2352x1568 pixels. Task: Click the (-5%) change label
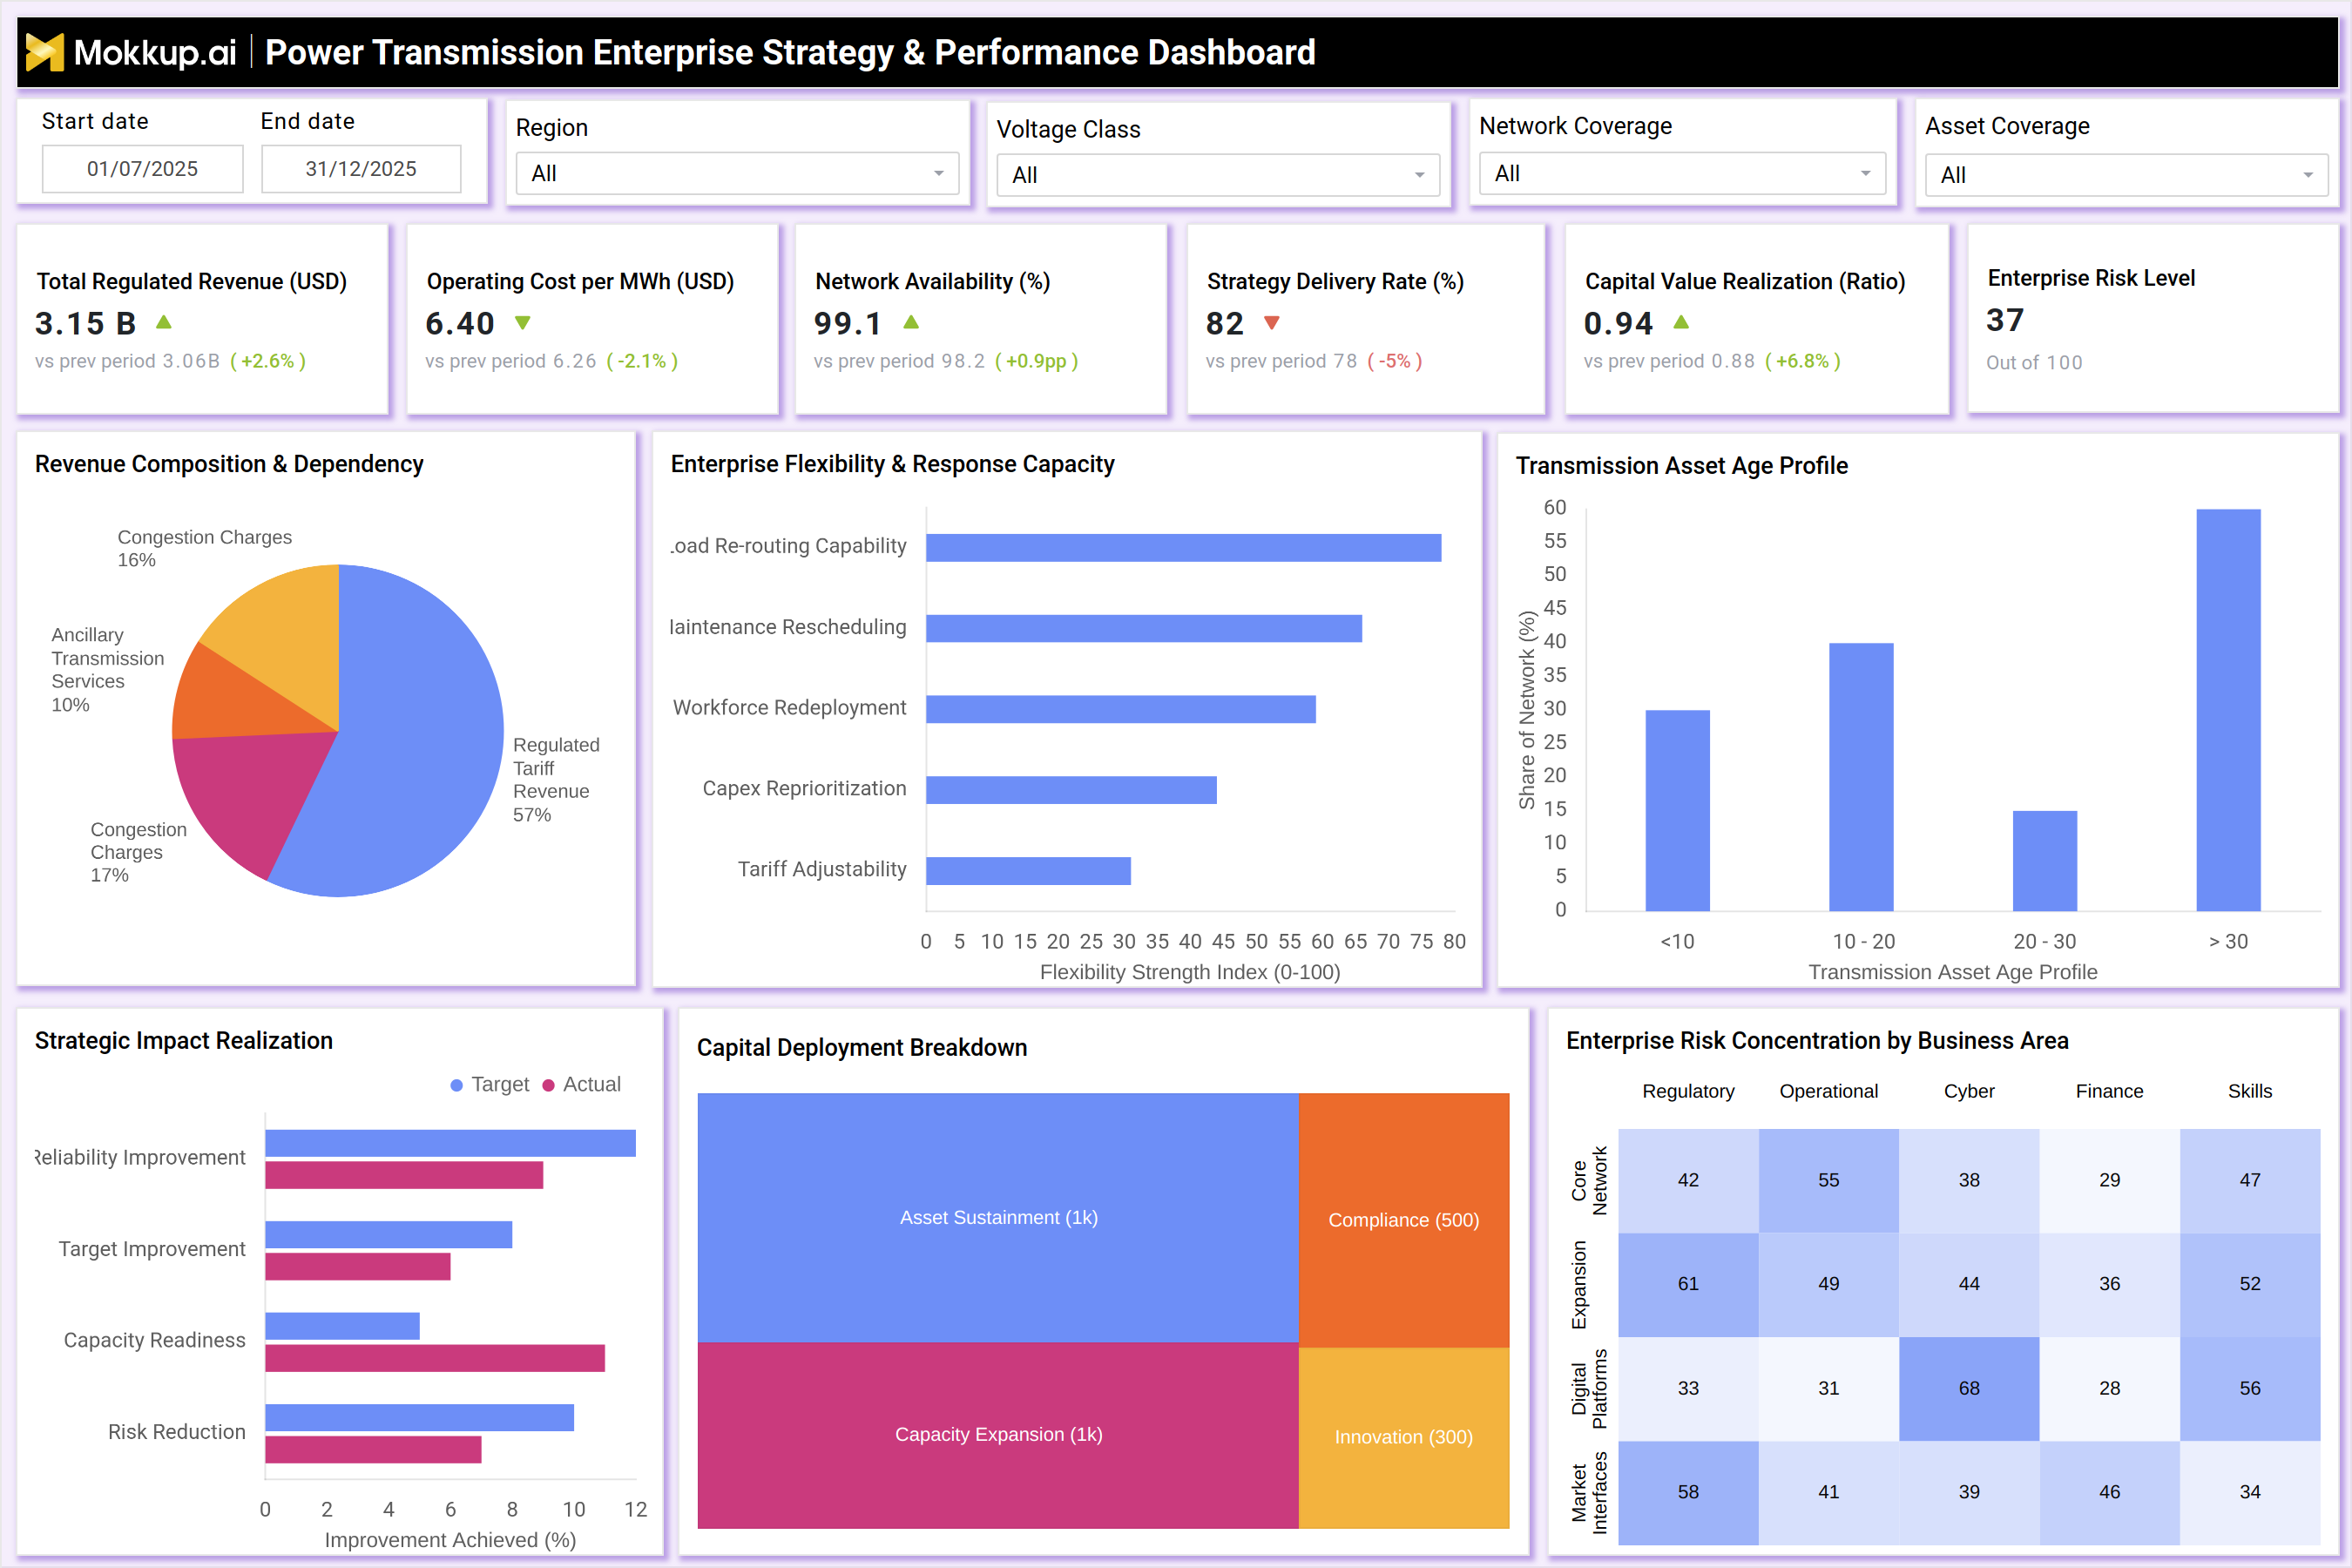tap(1394, 361)
